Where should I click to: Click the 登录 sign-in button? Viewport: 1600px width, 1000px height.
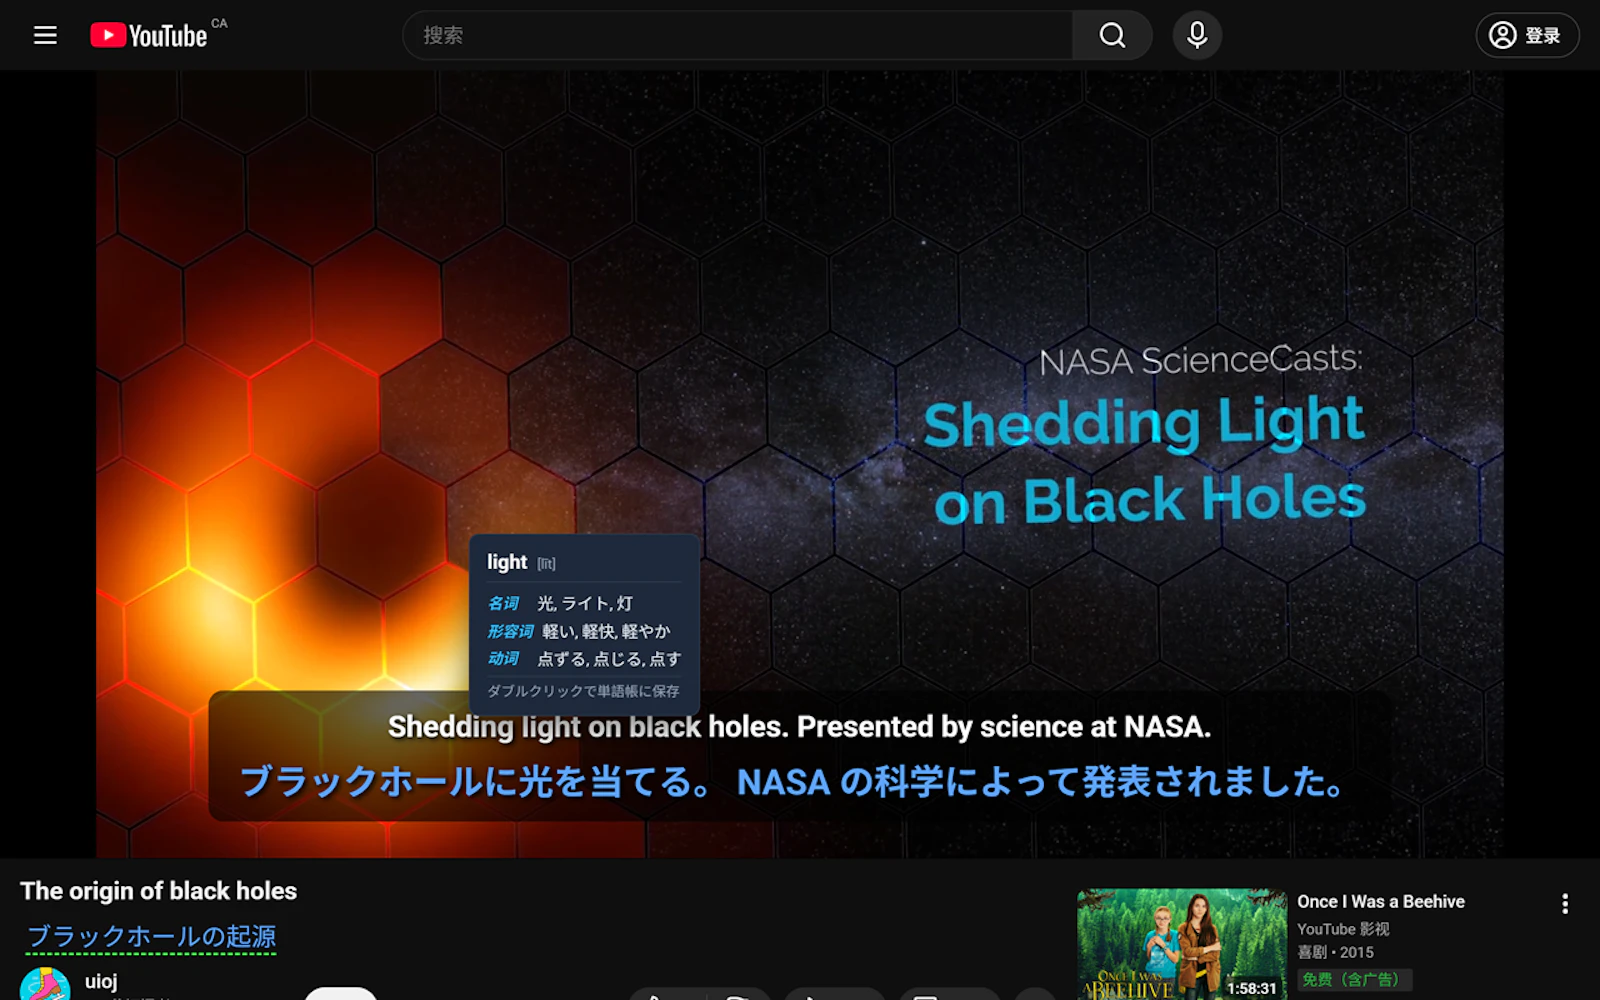pos(1527,36)
